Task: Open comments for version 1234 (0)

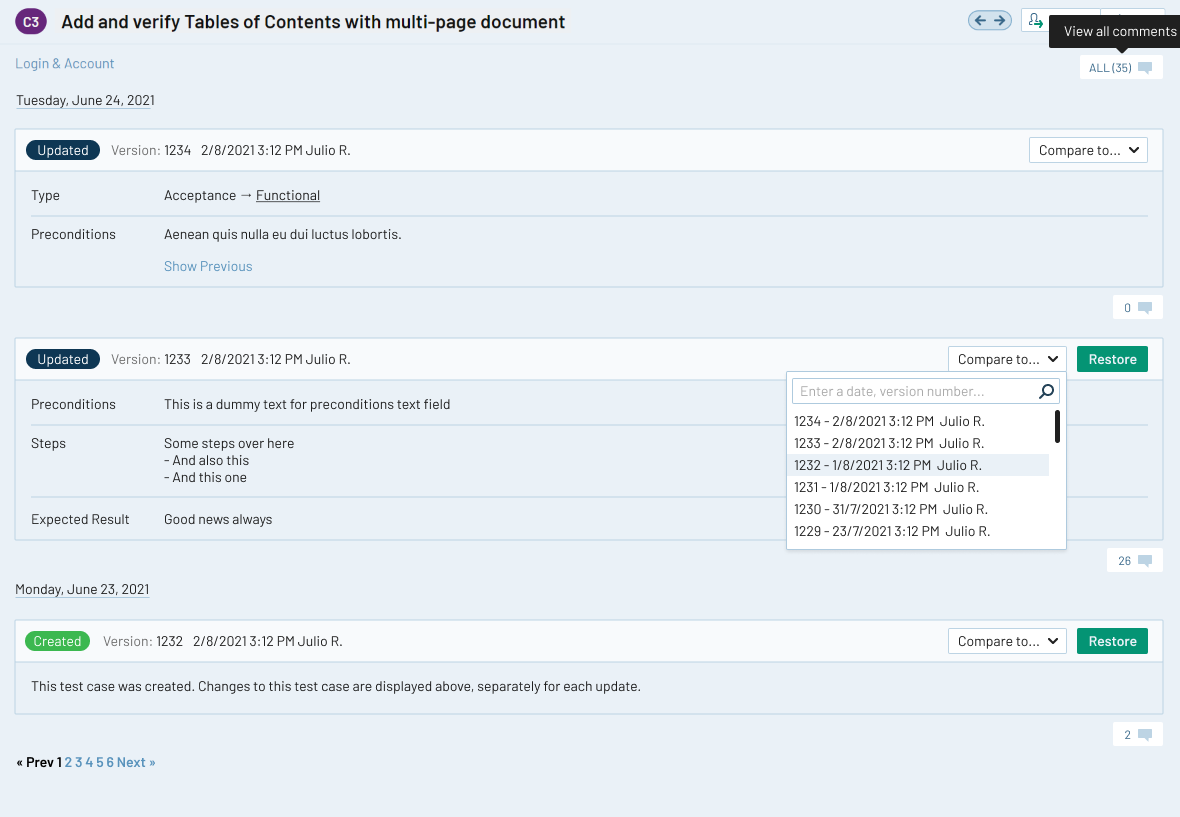Action: 1137,308
